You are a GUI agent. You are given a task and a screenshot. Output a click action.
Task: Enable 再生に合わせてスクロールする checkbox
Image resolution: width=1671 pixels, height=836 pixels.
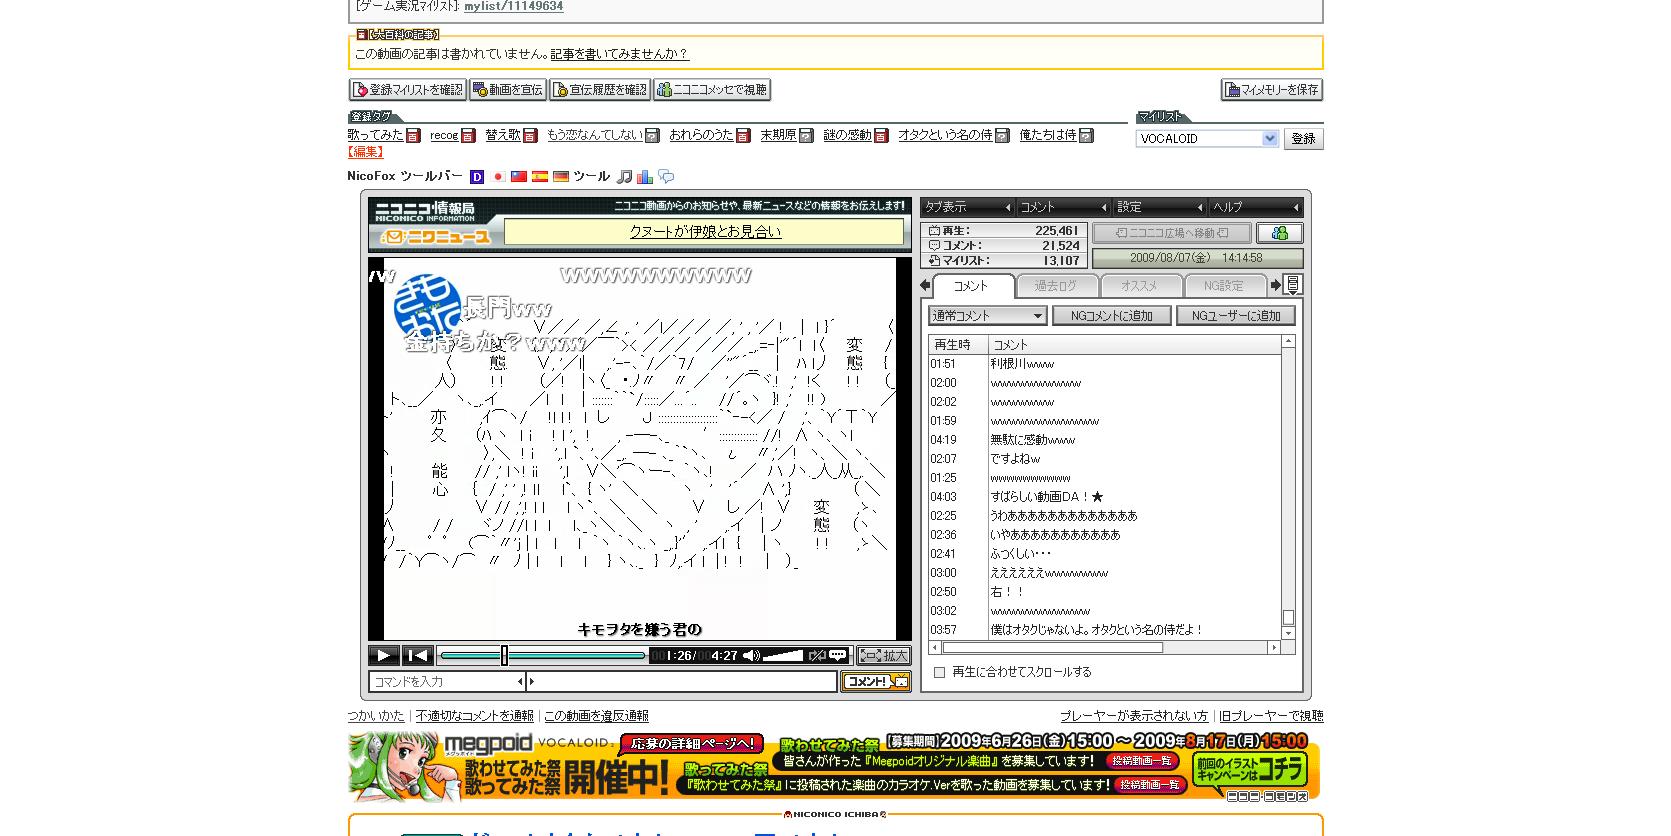[x=939, y=672]
